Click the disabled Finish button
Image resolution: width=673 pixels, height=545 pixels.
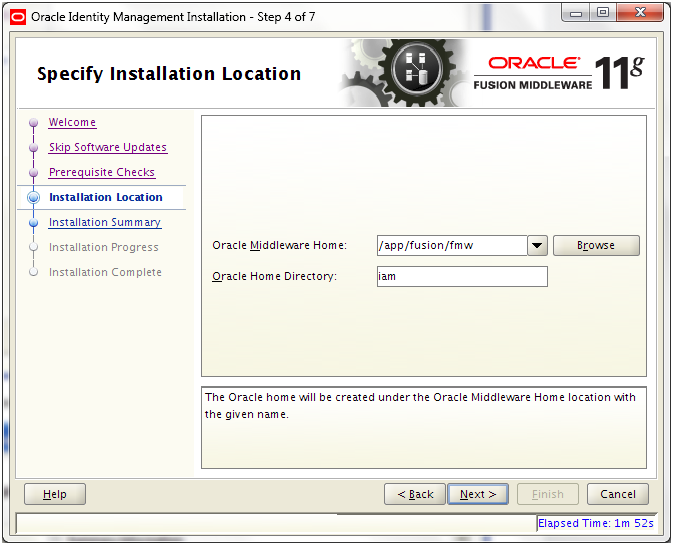point(548,494)
